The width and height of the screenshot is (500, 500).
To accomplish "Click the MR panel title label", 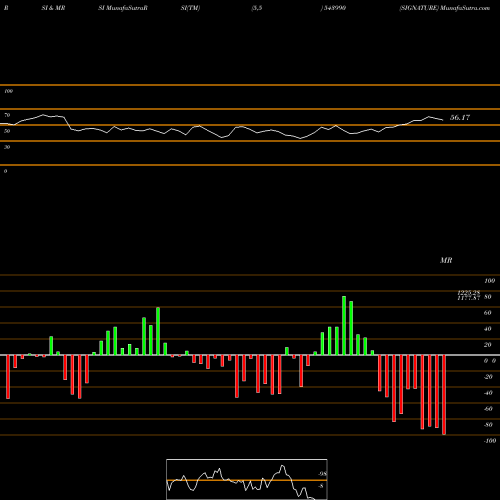I will pos(446,260).
